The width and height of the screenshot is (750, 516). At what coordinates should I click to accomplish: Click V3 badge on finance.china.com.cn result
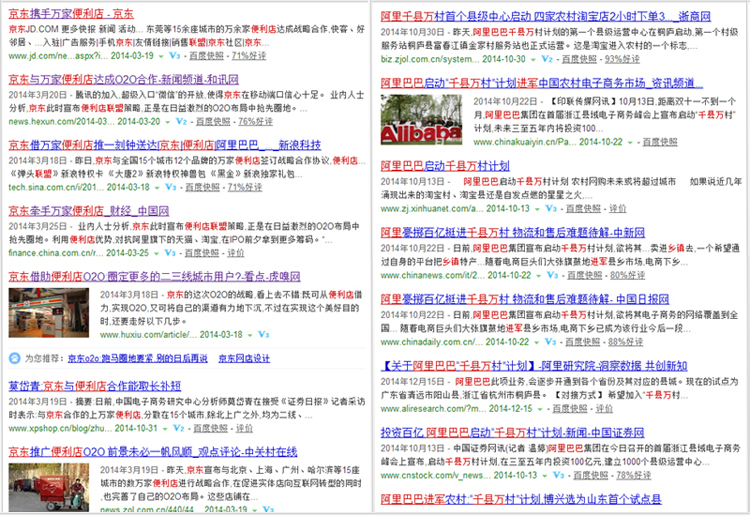coord(170,253)
